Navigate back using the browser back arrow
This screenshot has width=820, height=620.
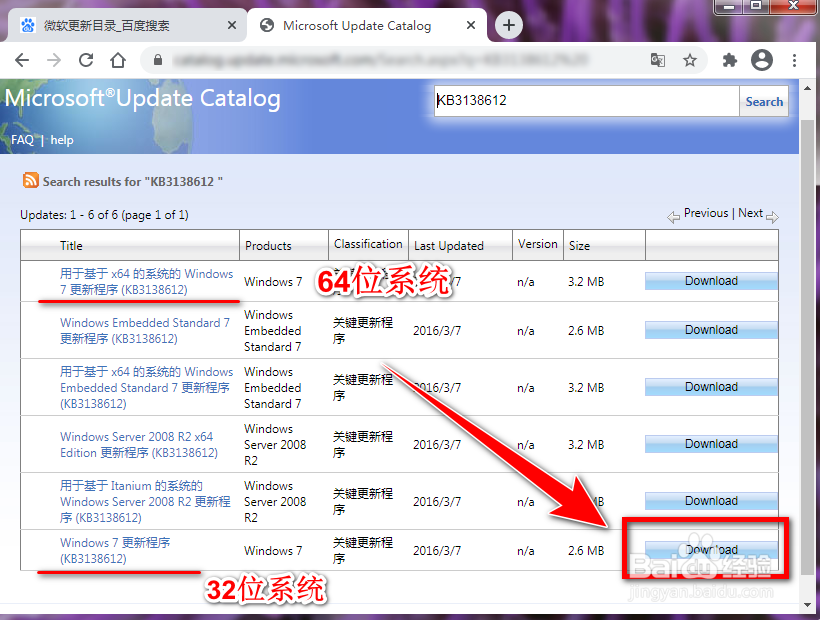coord(22,61)
